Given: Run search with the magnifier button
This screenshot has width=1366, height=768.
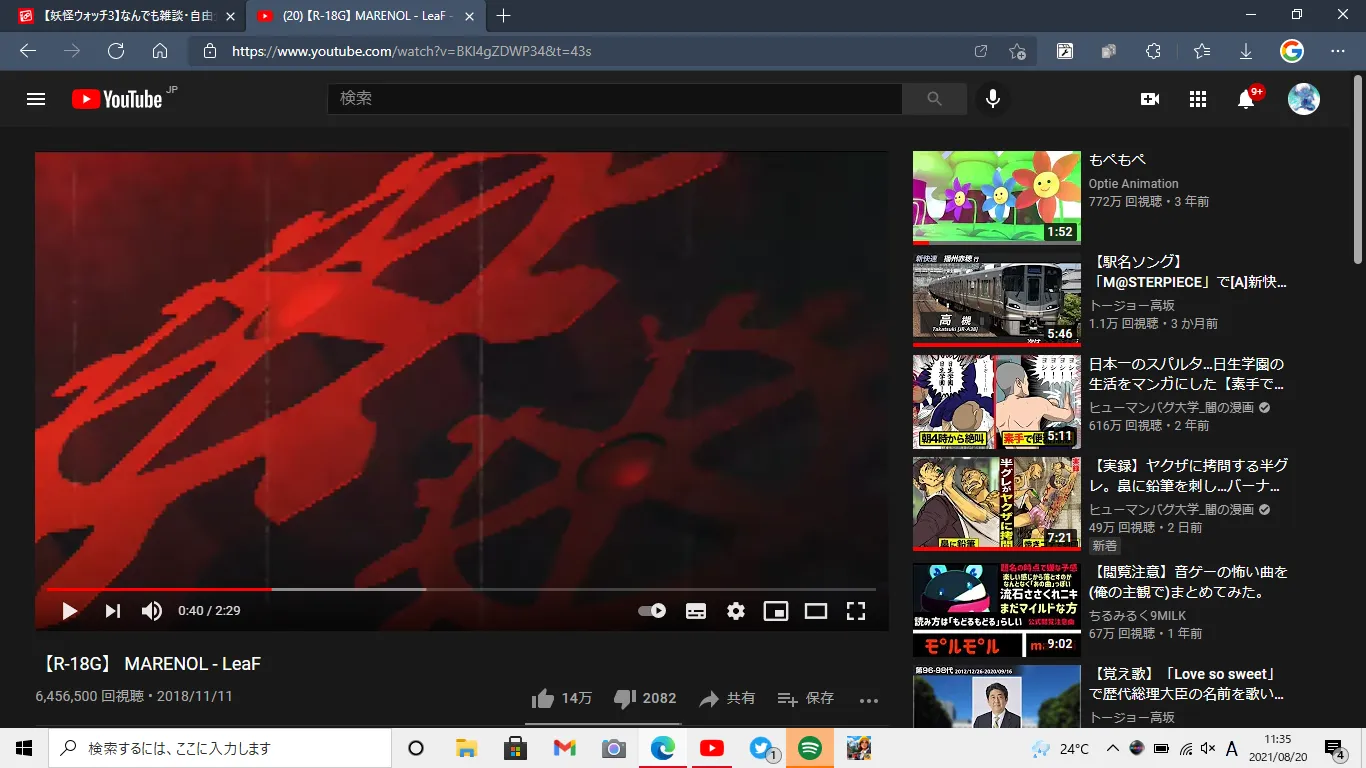Looking at the screenshot, I should click(x=934, y=99).
